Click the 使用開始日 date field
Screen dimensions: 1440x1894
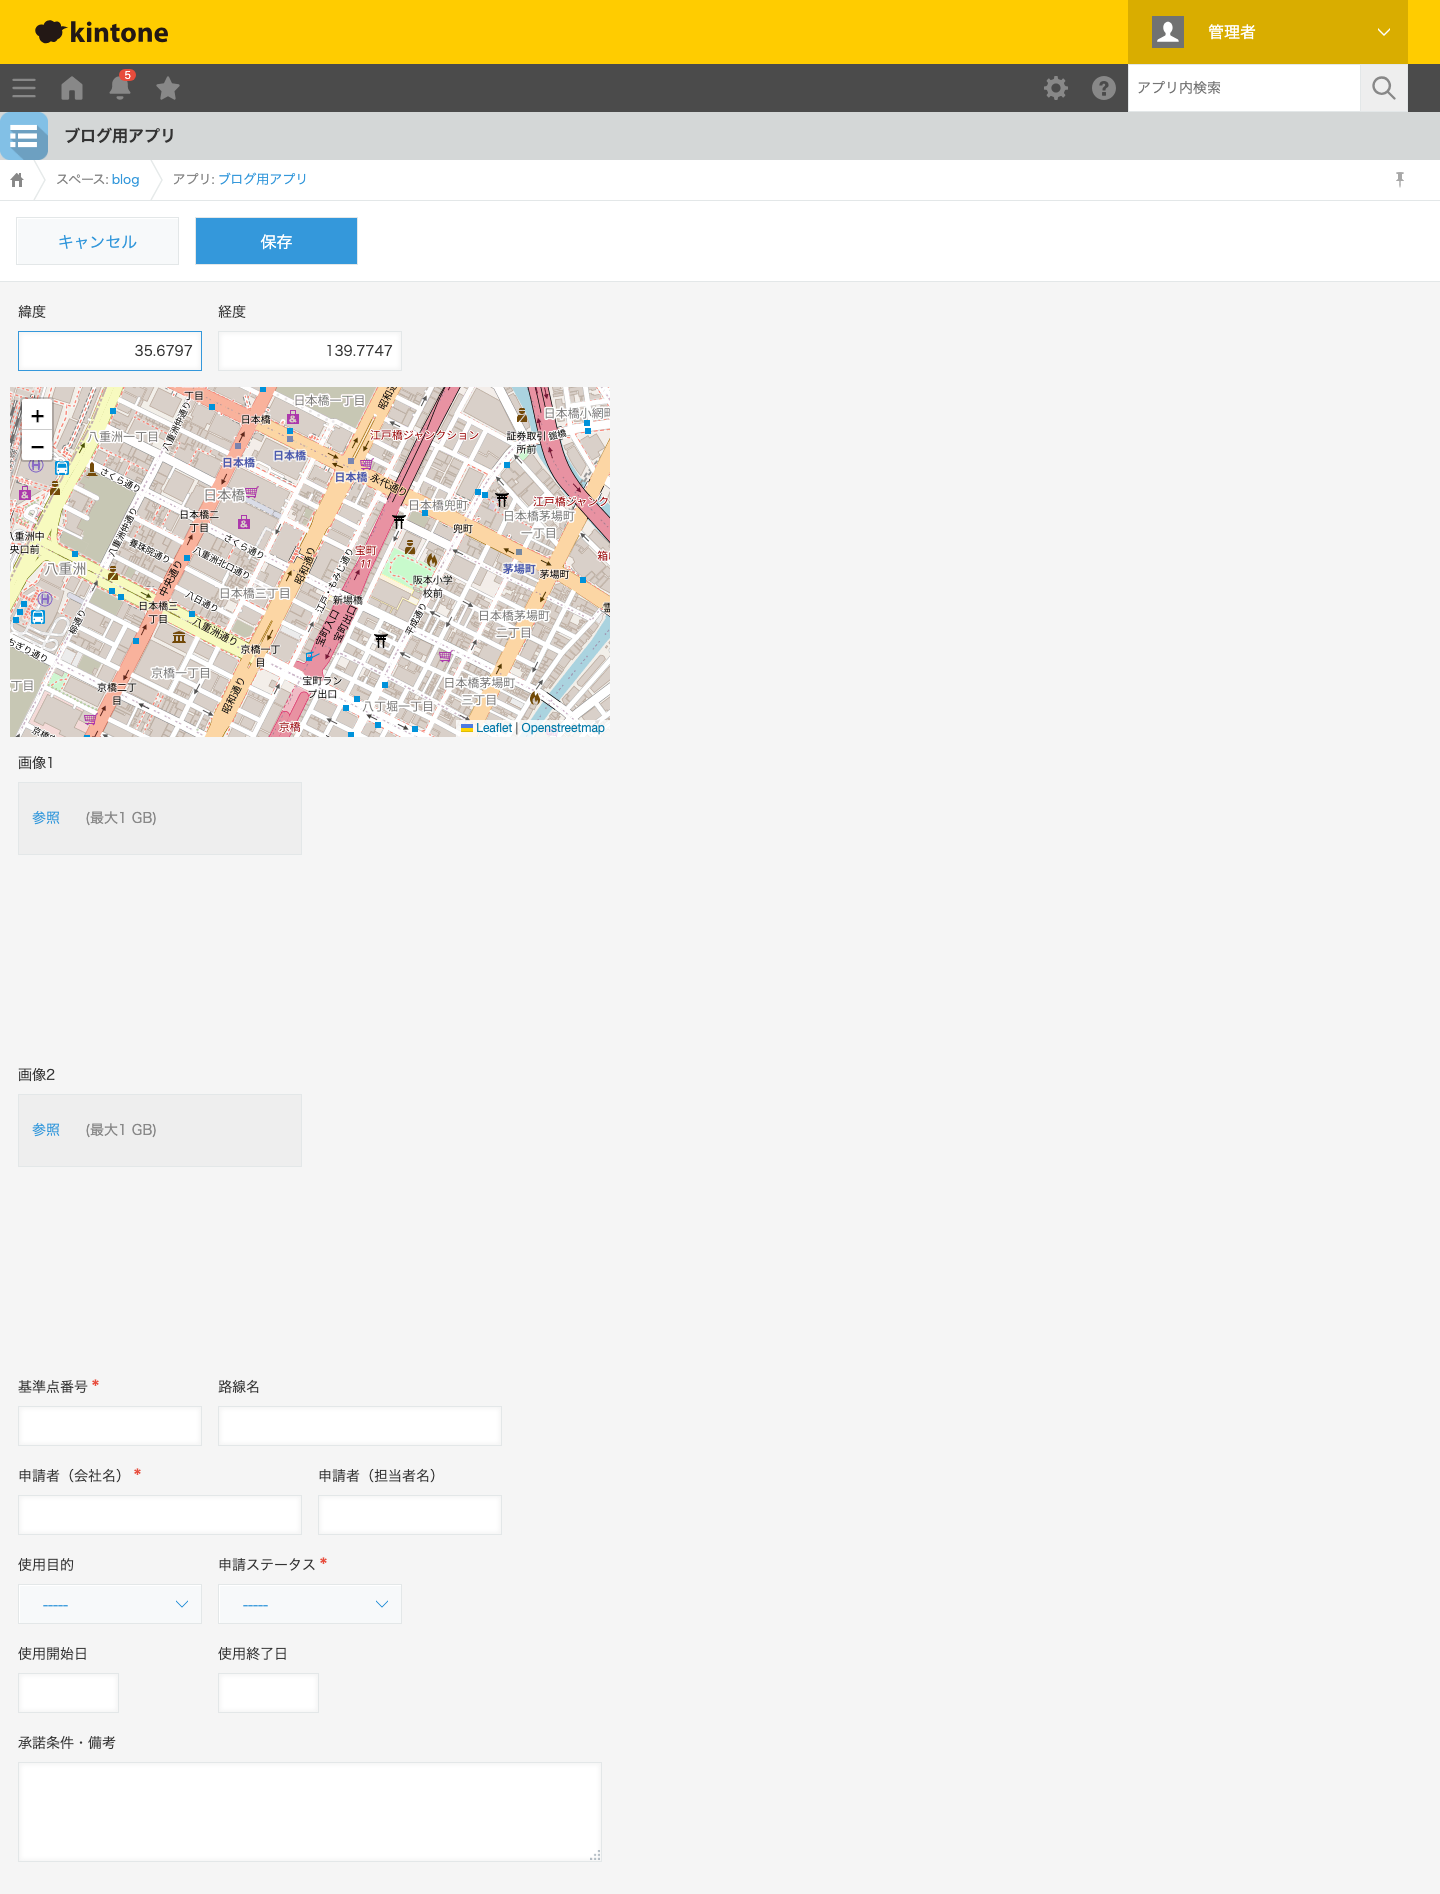point(68,1693)
